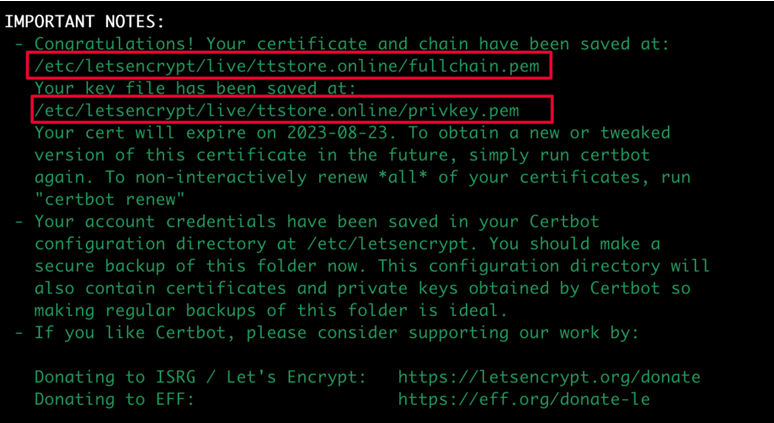
Task: Click the IMPORTANT NOTES heading
Action: 85,21
